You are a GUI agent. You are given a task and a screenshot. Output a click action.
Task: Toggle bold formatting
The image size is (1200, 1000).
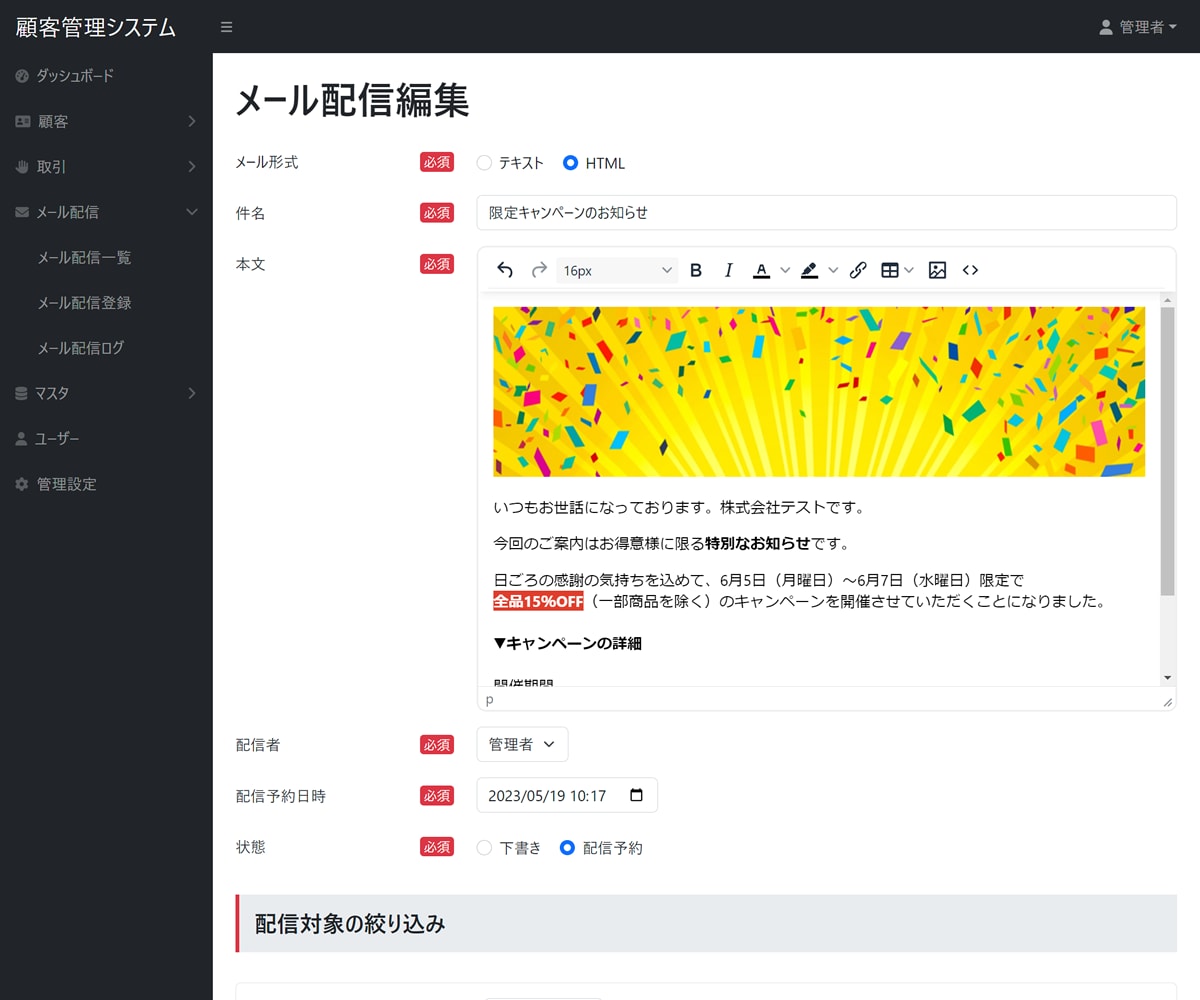click(x=697, y=270)
